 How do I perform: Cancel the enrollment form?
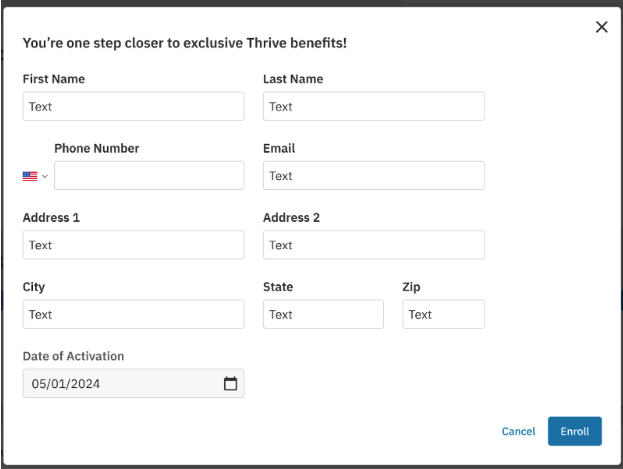click(519, 431)
